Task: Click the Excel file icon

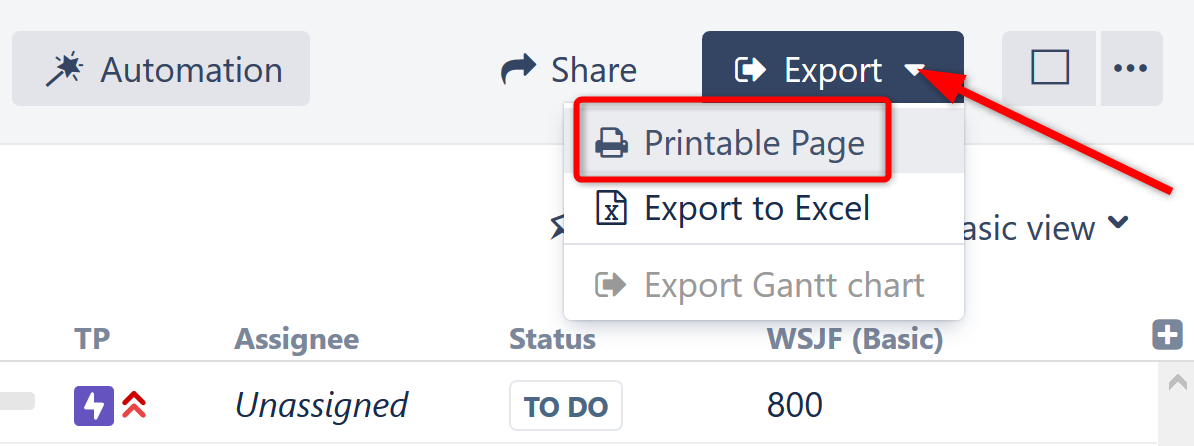Action: point(611,208)
